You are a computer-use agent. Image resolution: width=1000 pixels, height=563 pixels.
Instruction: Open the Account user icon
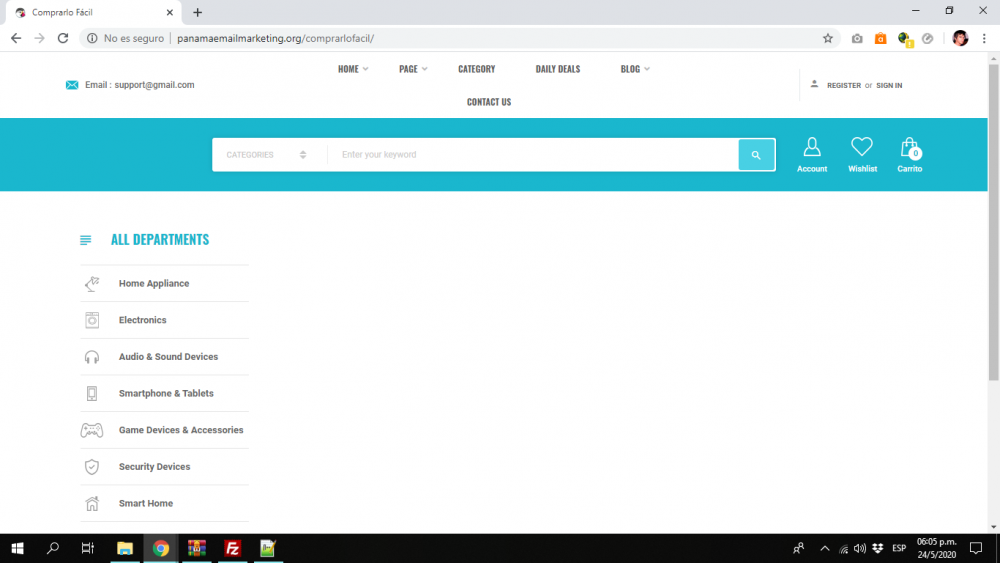pyautogui.click(x=812, y=147)
